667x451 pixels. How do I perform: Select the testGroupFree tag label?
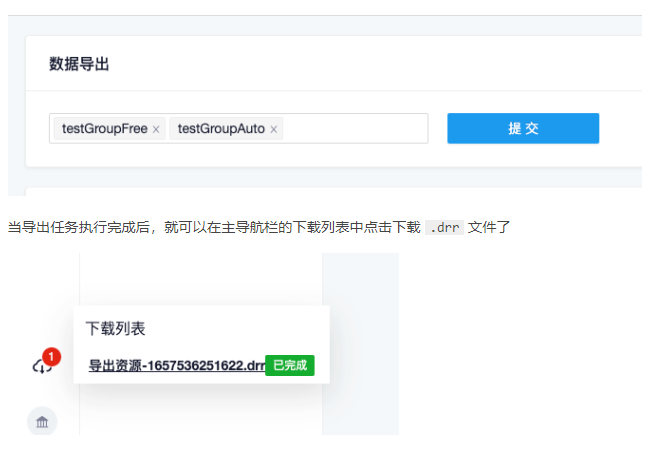click(104, 129)
